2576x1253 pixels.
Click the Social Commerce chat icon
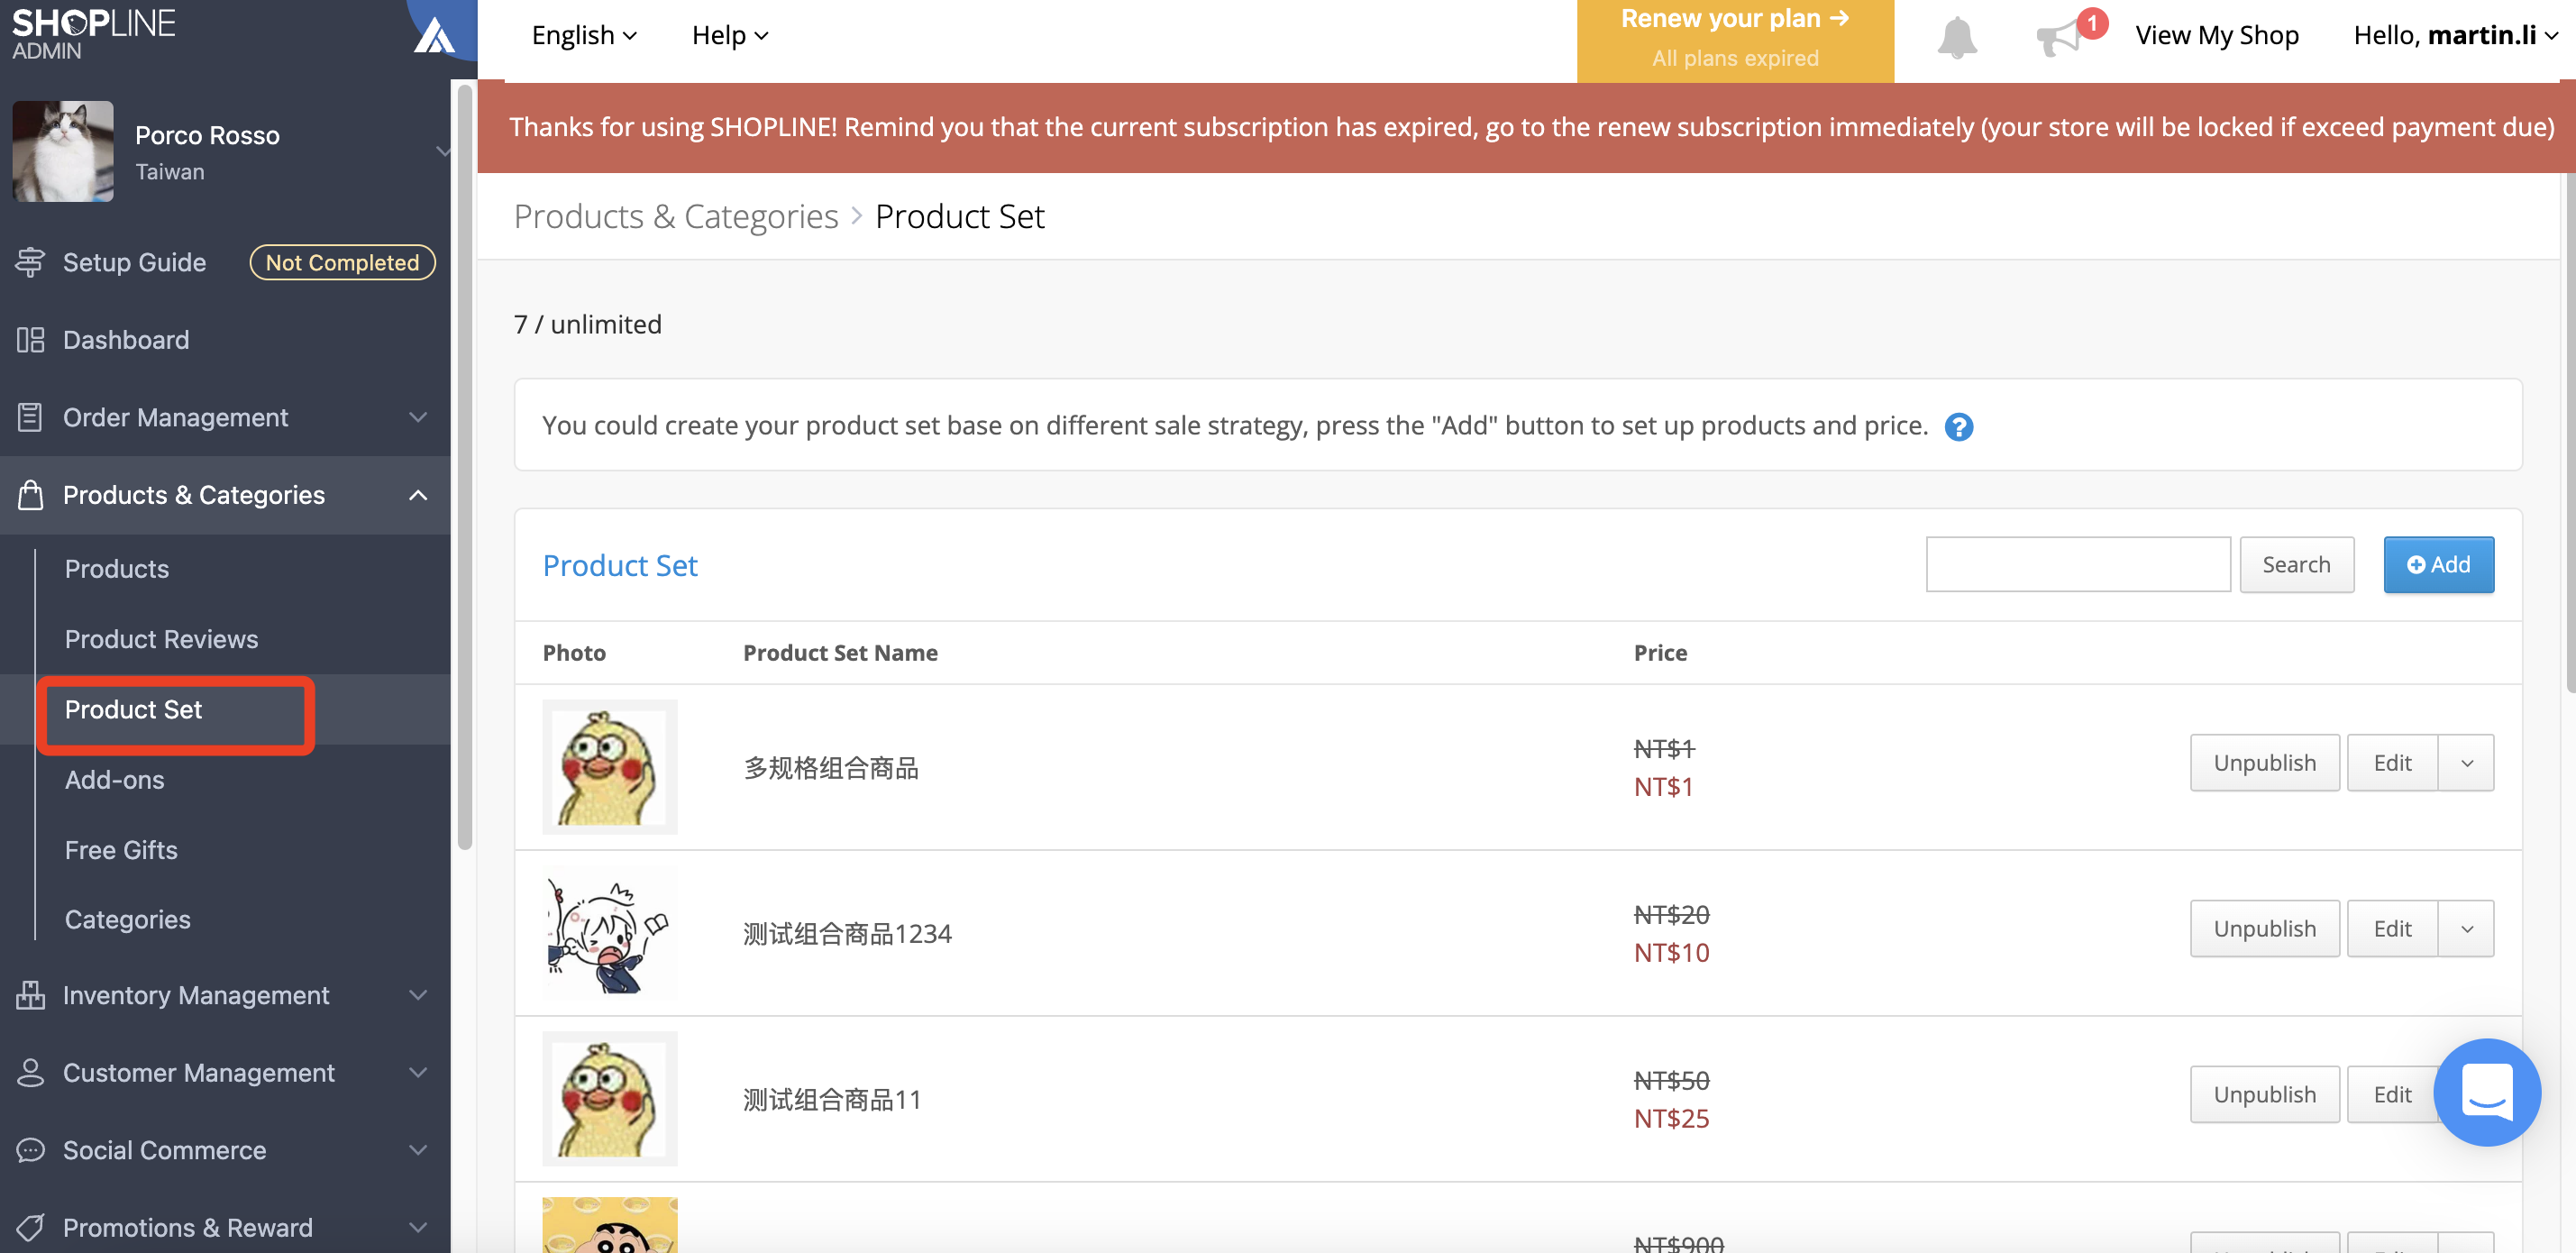tap(30, 1150)
